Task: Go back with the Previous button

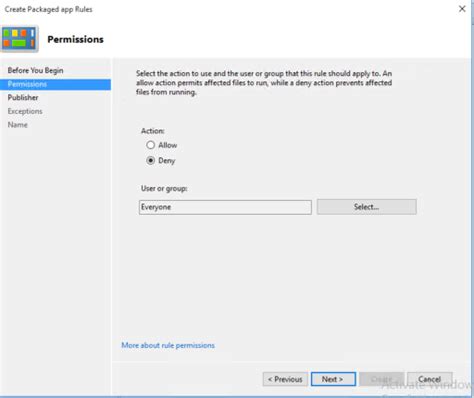Action: [285, 379]
